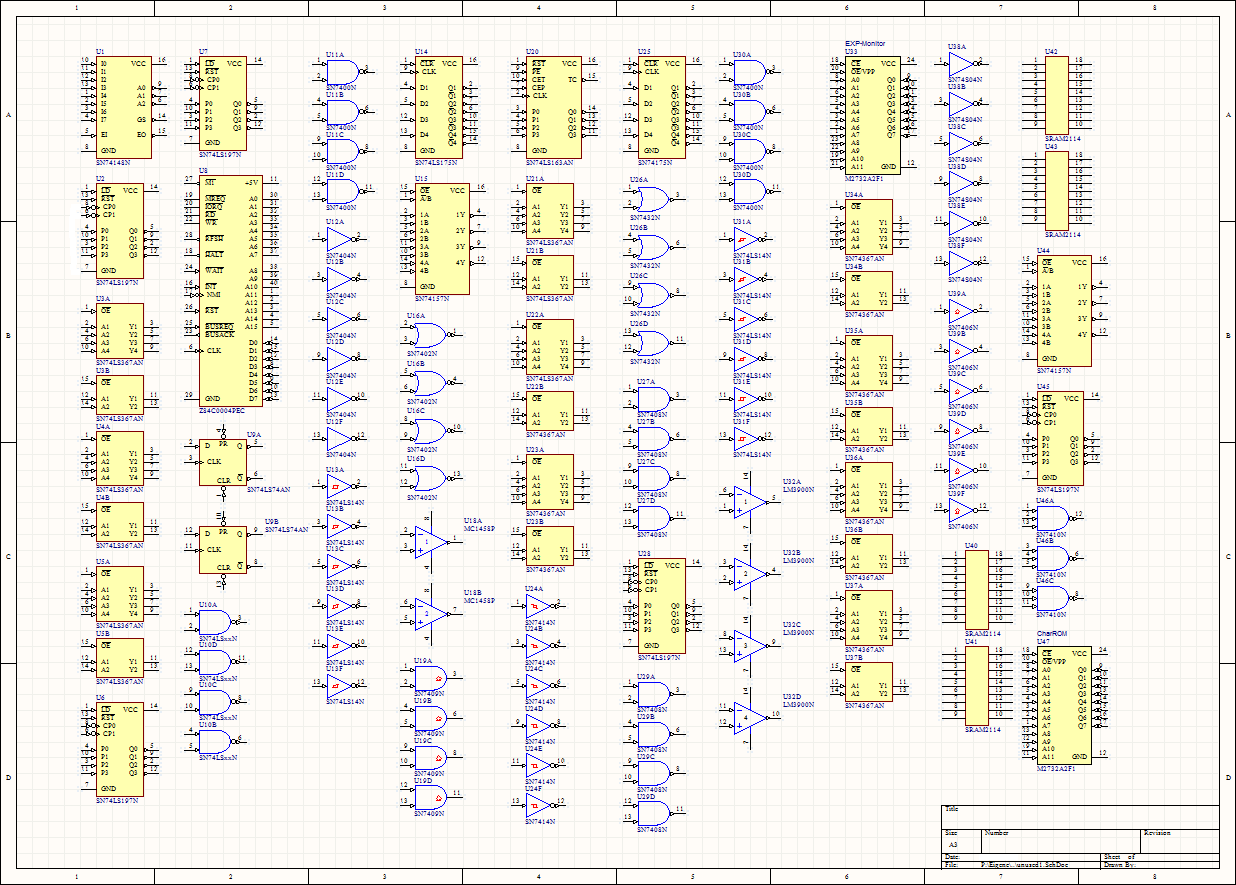Image resolution: width=1236 pixels, height=885 pixels.
Task: Select the U24F SN7414N Schmitt inverter
Action: pos(541,805)
